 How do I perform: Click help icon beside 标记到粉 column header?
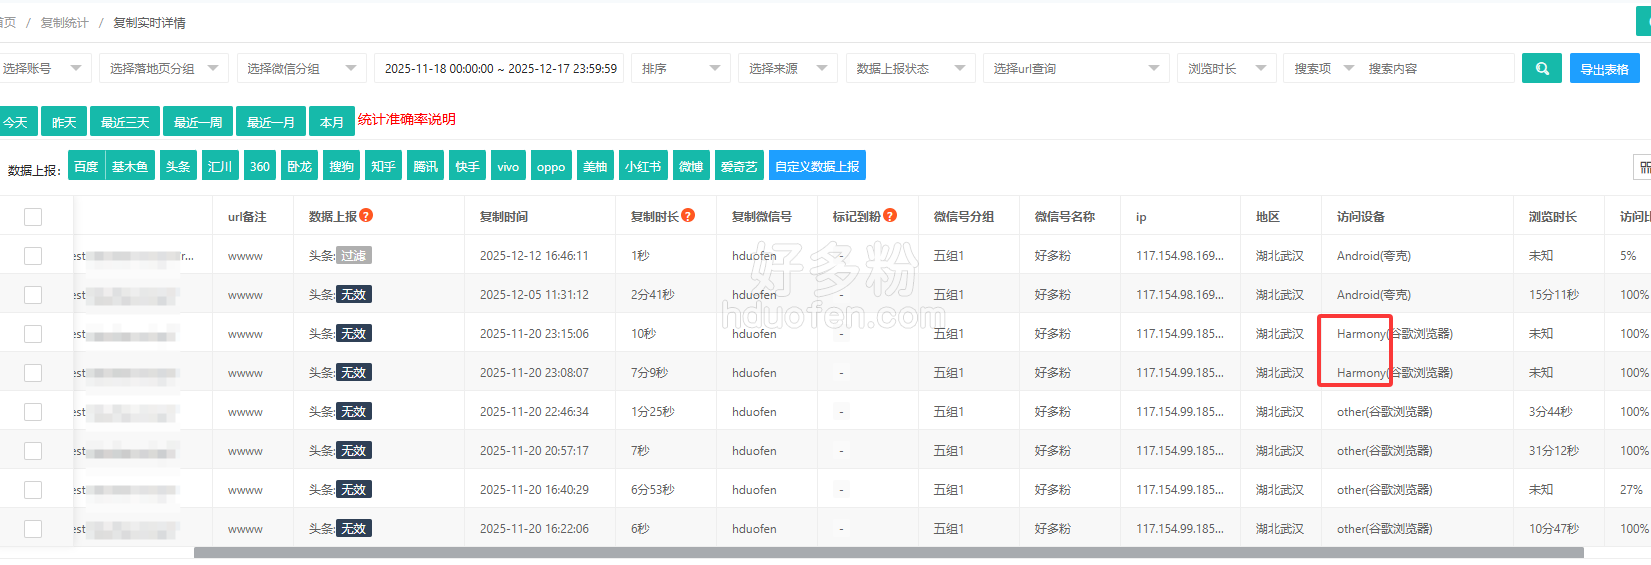point(890,215)
